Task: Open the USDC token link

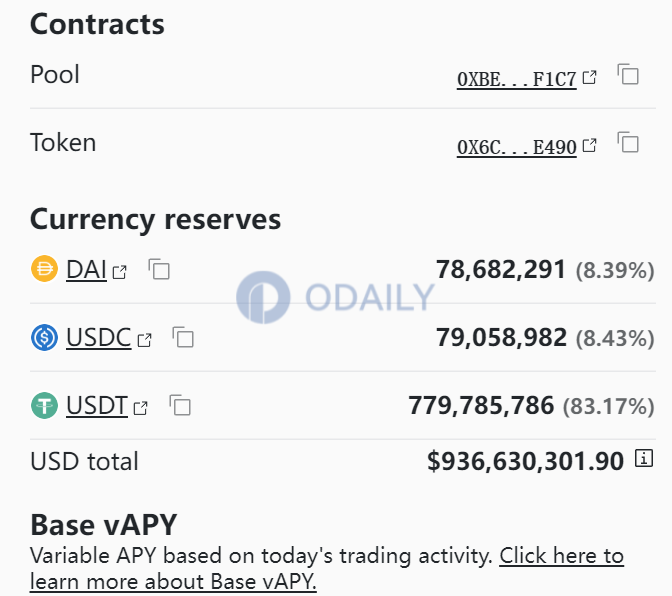Action: click(98, 338)
